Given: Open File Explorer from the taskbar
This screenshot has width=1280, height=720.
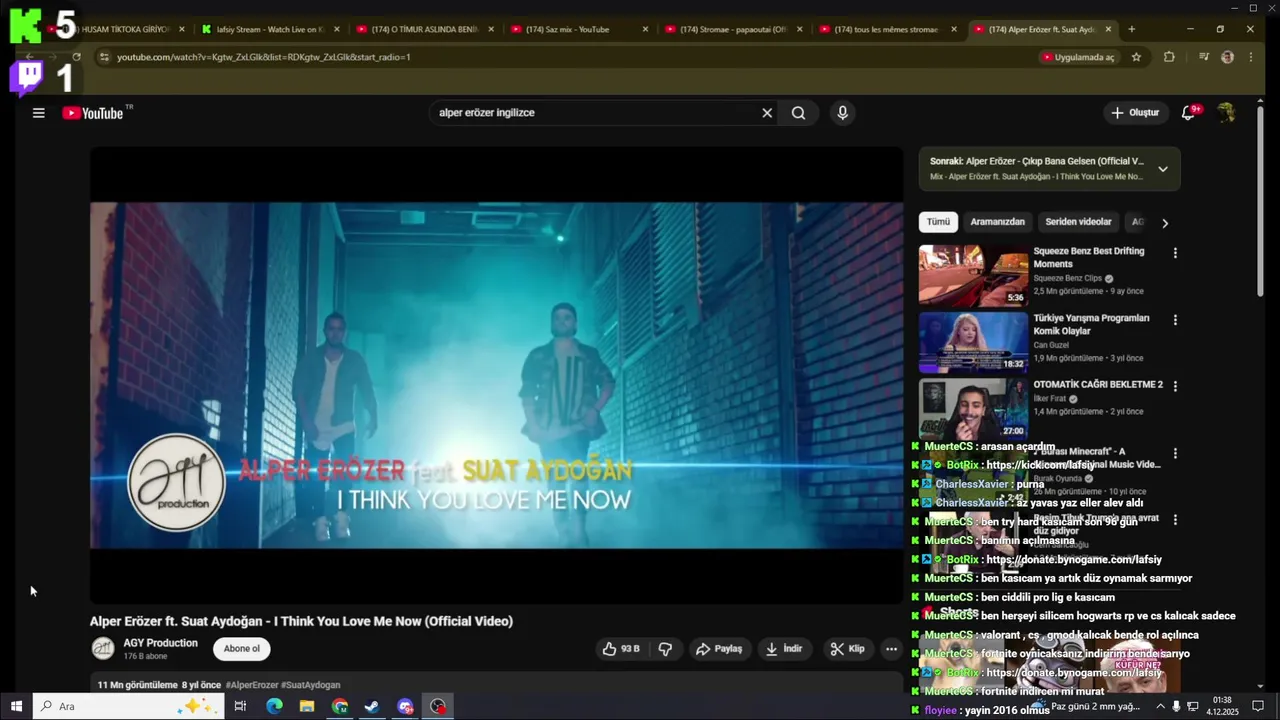Looking at the screenshot, I should 307,706.
